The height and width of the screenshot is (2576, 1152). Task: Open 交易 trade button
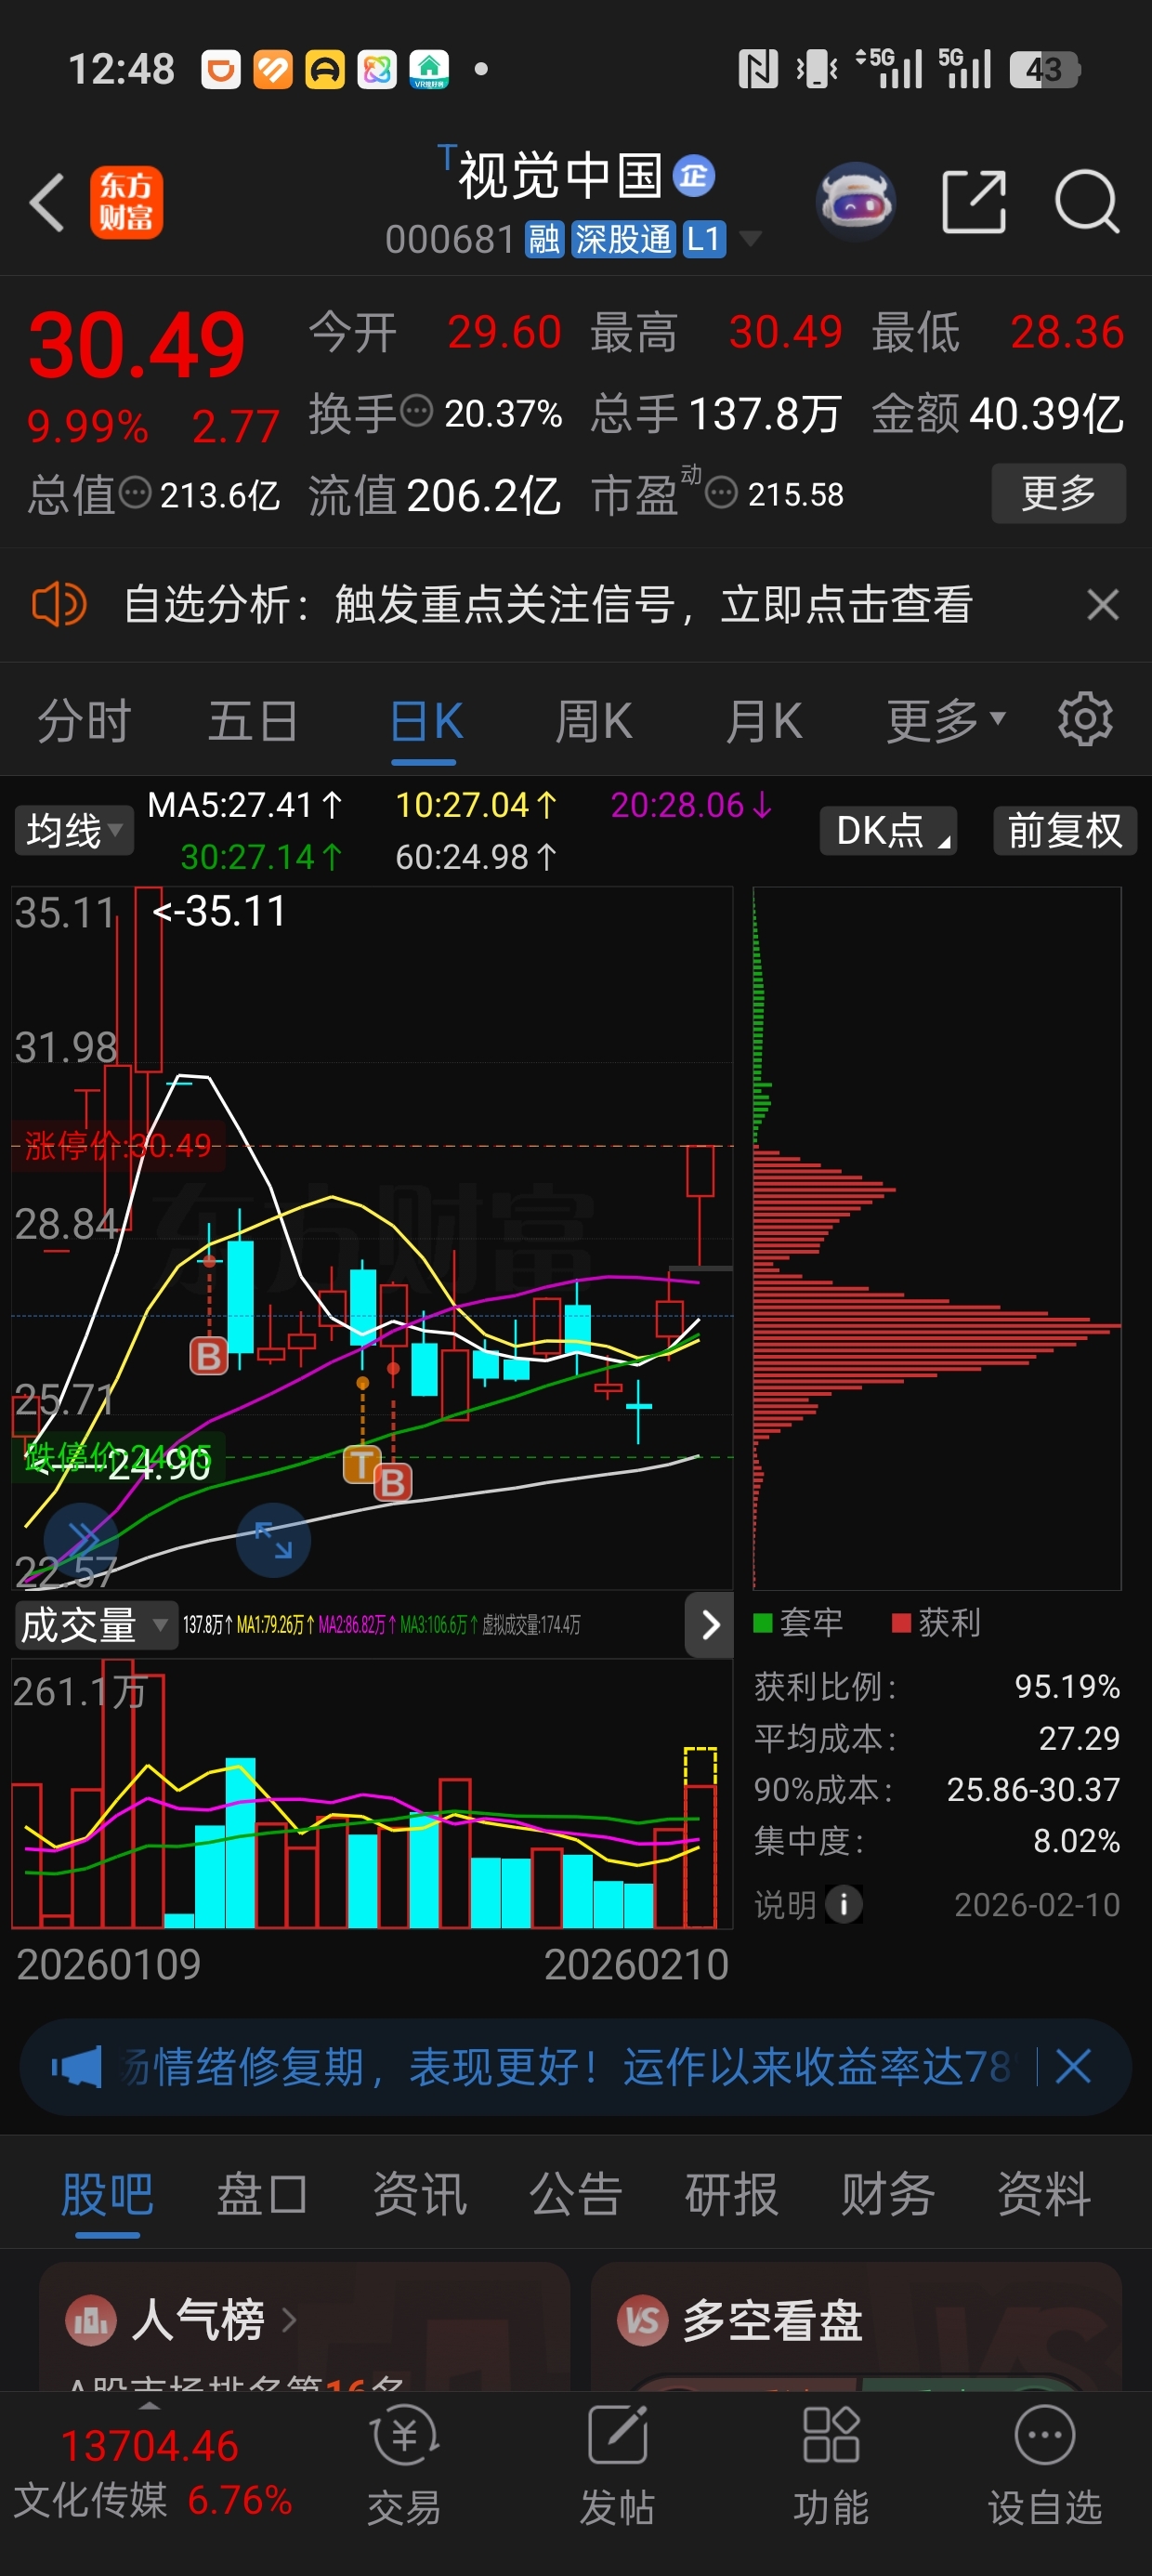click(x=404, y=2466)
